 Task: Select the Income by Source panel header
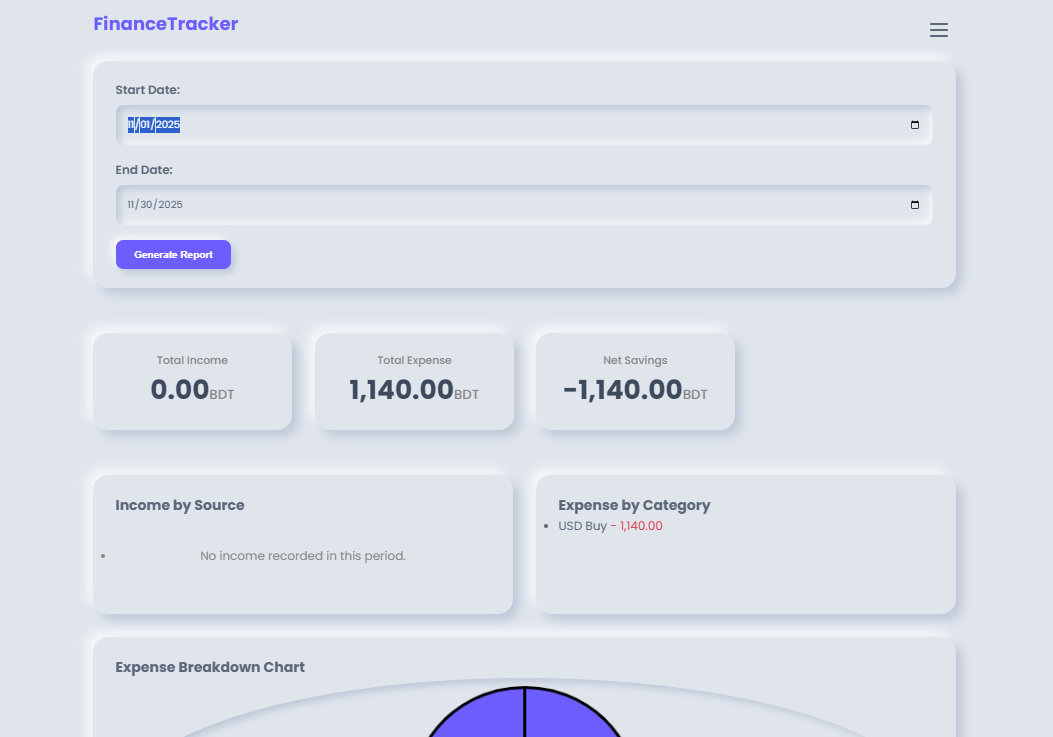180,505
